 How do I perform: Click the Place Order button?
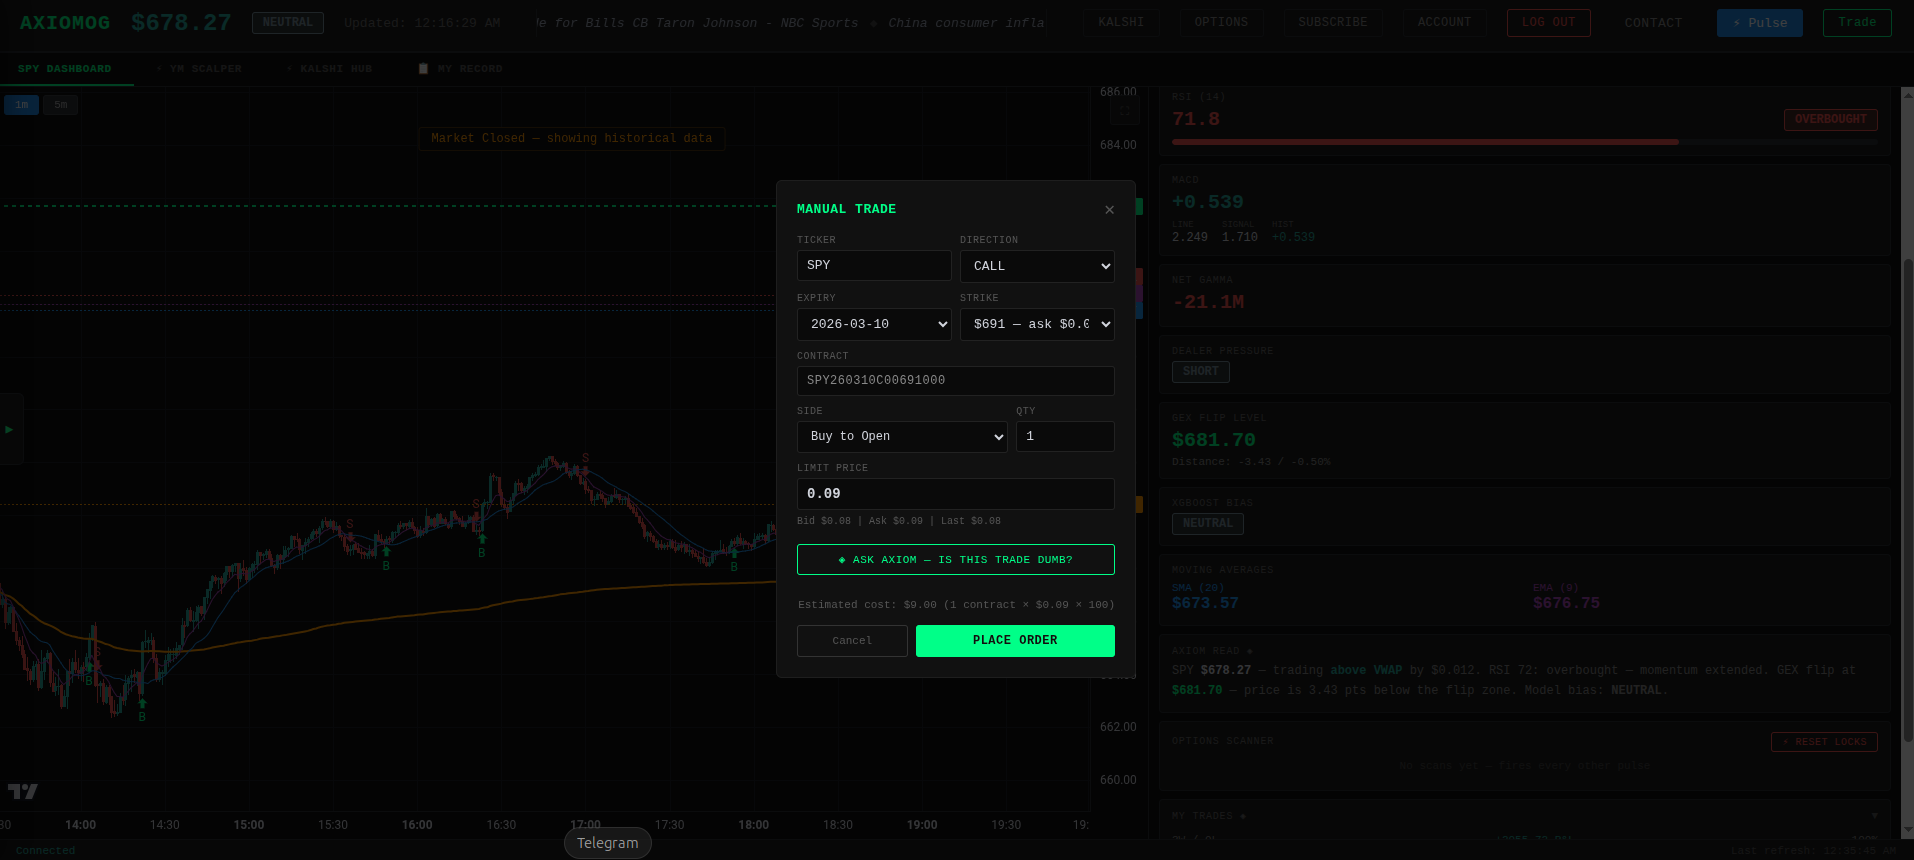pyautogui.click(x=1015, y=641)
